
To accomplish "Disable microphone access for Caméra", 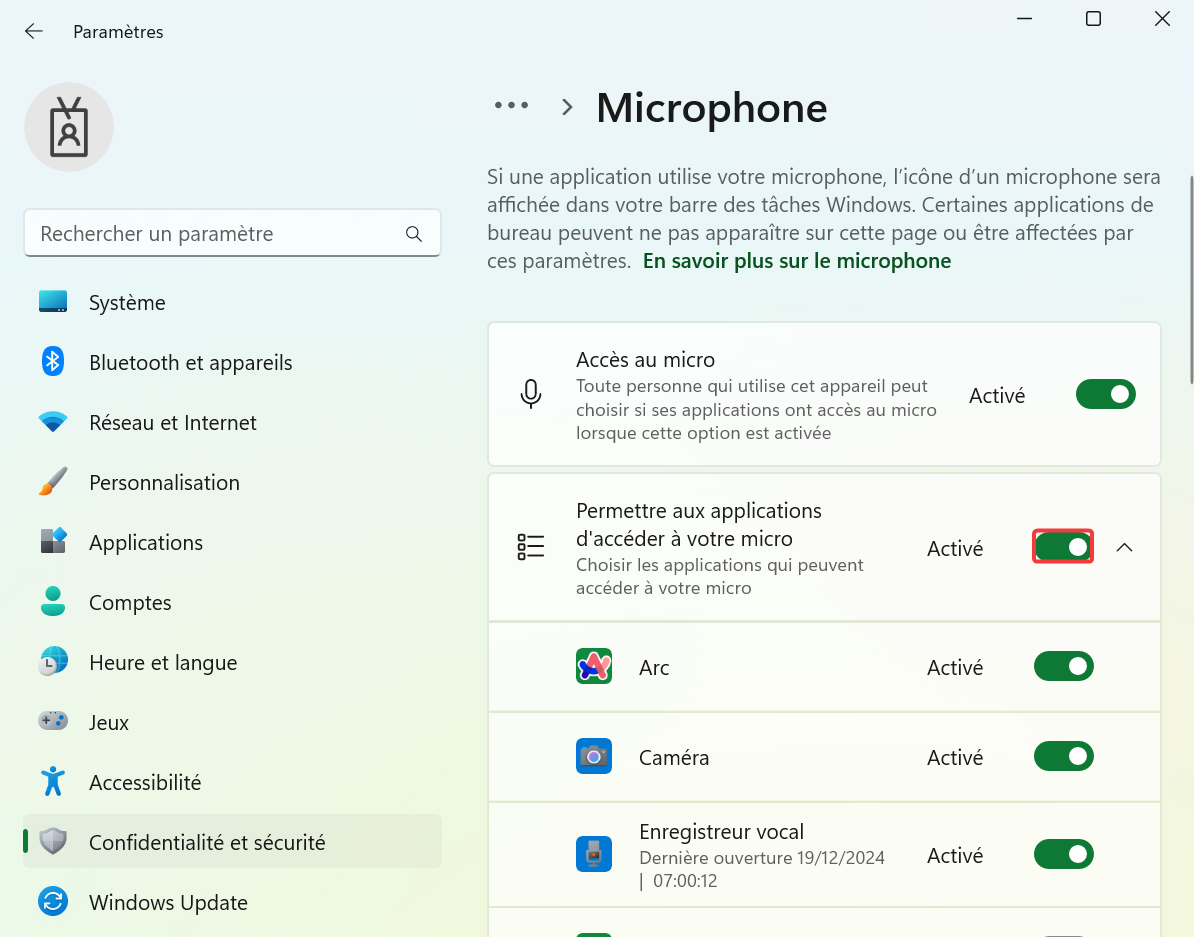I will 1063,756.
